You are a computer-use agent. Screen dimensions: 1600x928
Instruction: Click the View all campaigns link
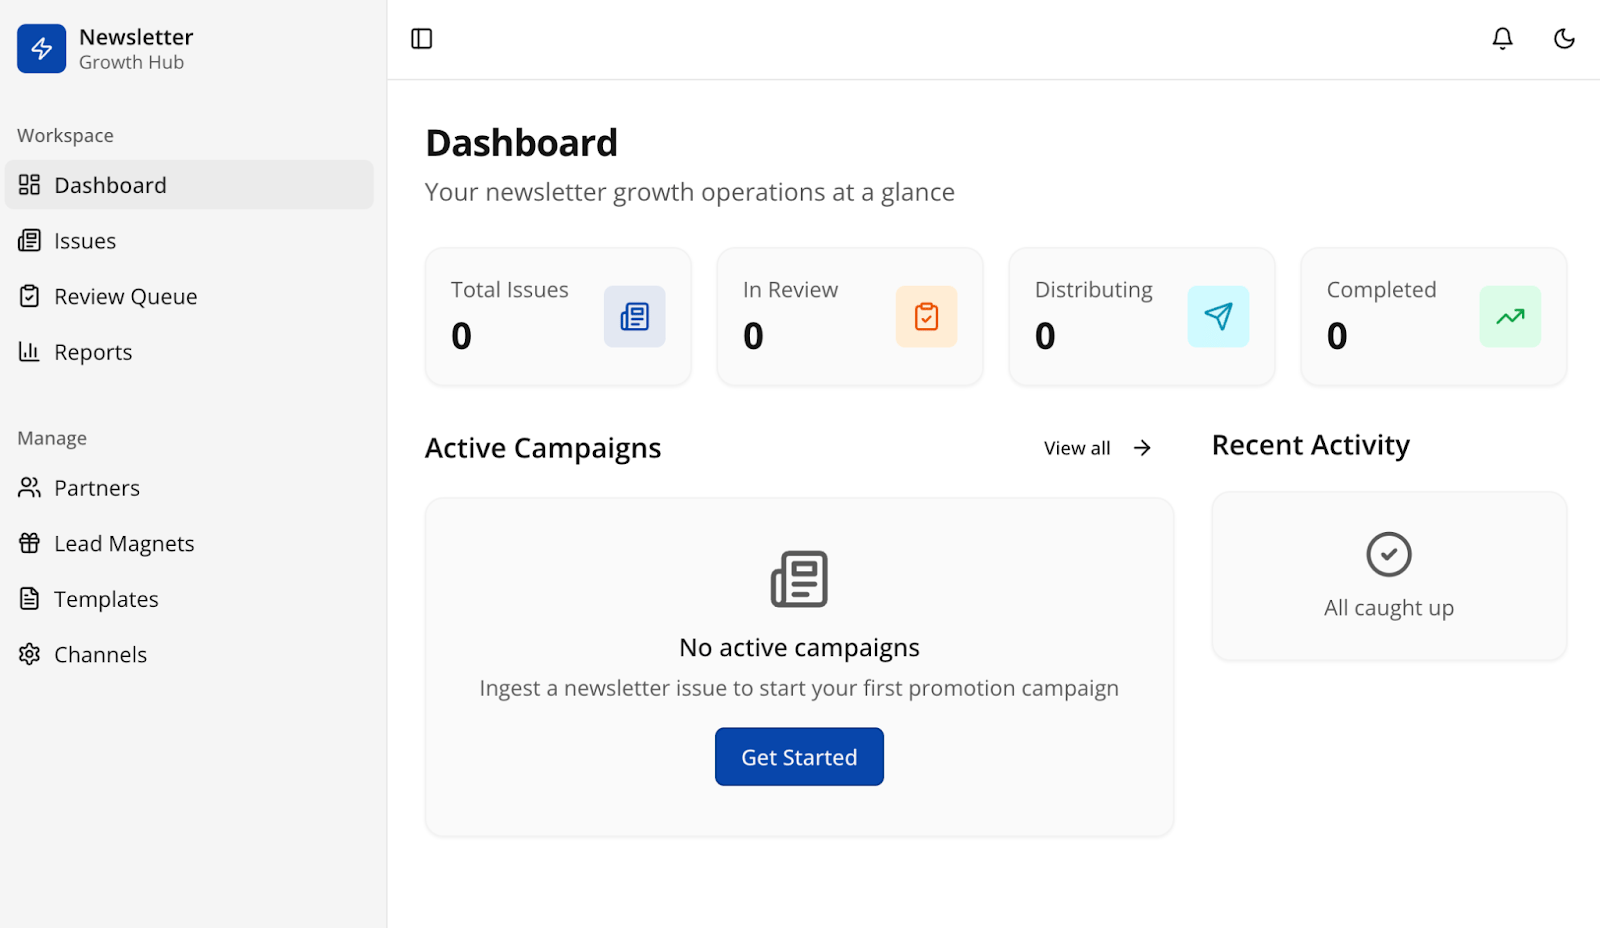tap(1097, 448)
